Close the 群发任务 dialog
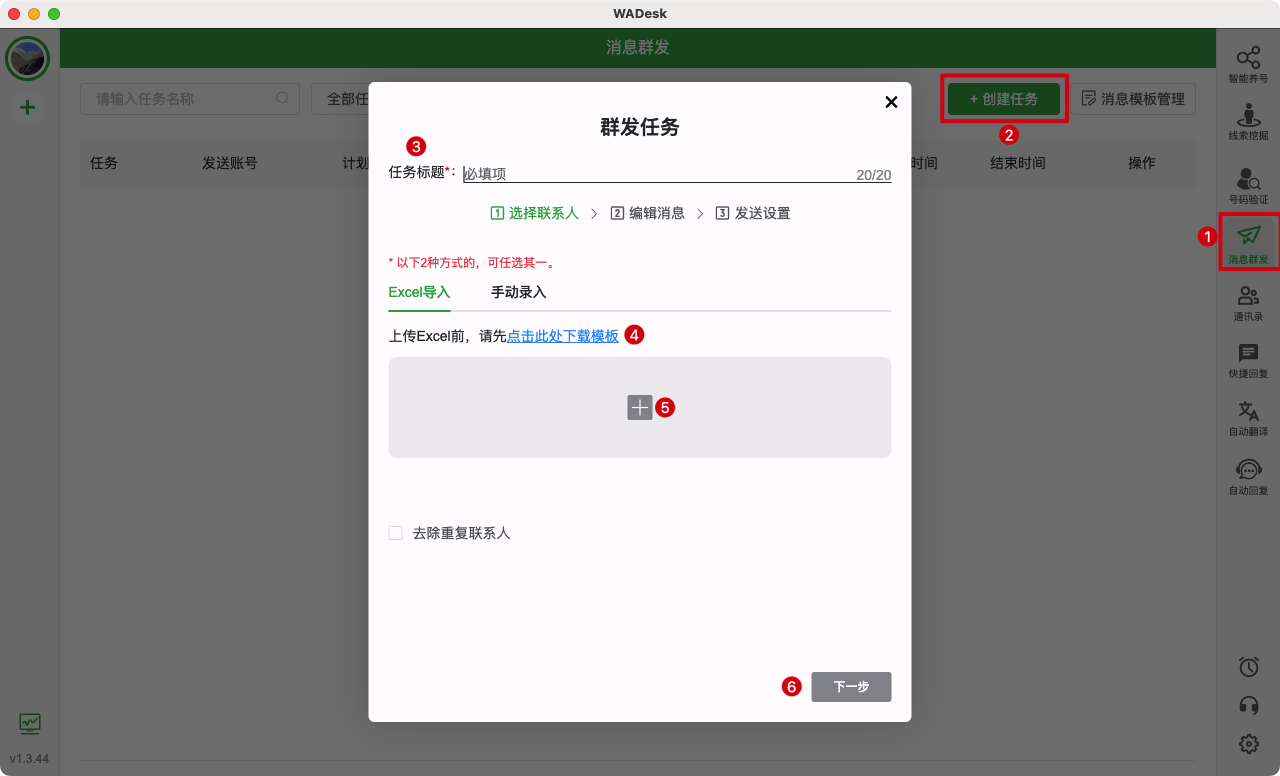Viewport: 1280px width, 776px height. click(x=891, y=102)
